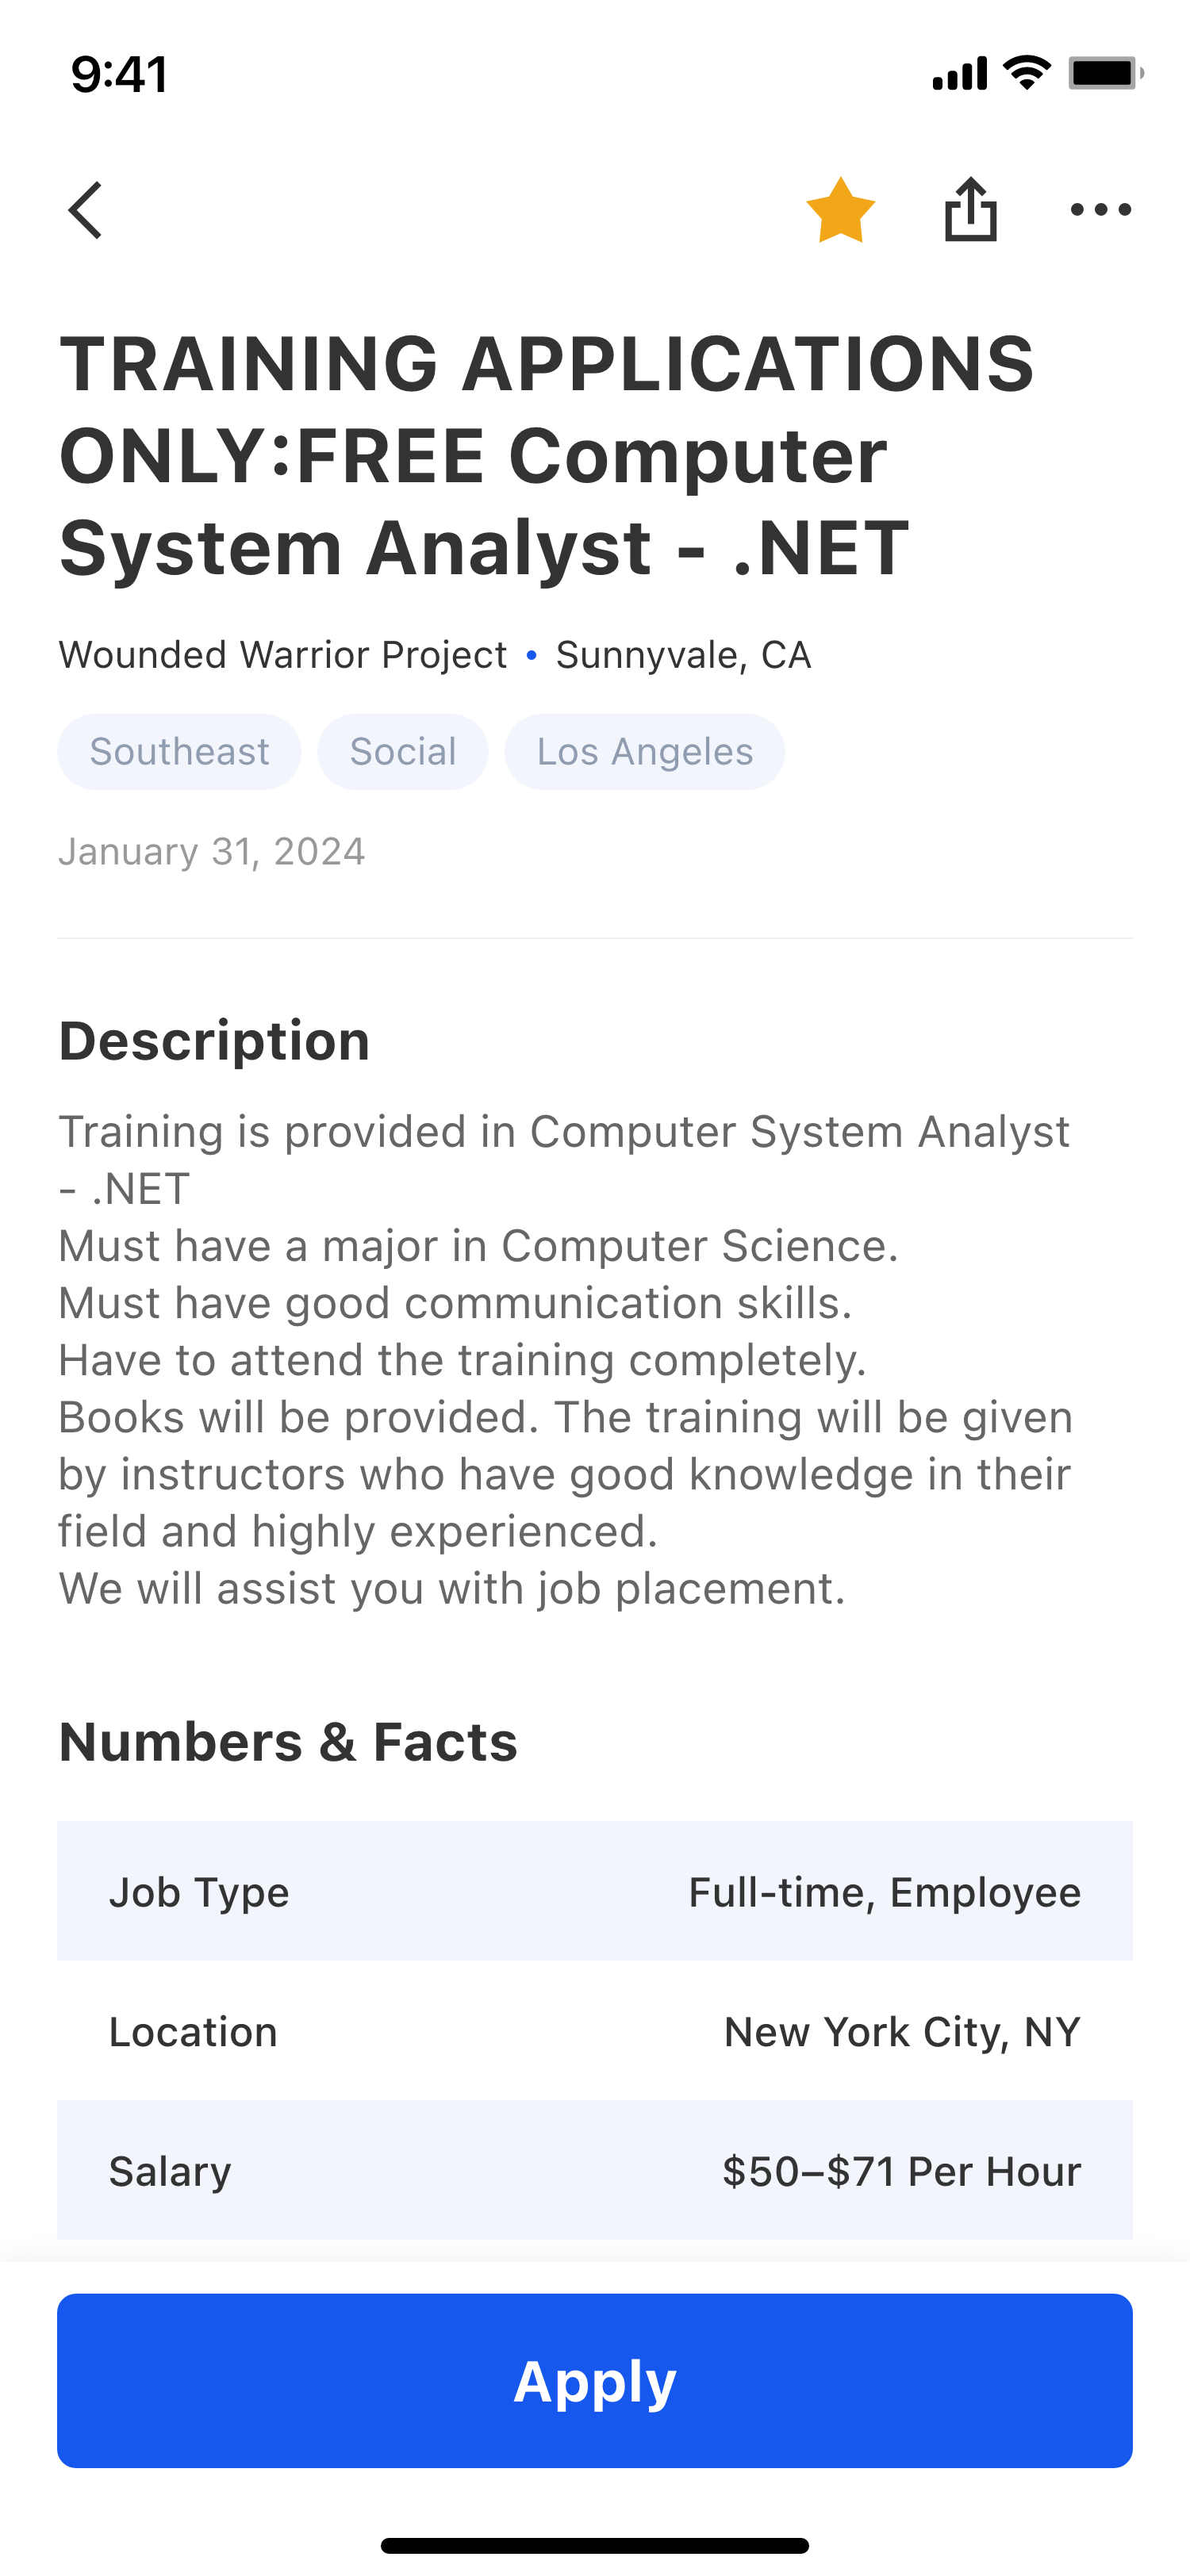Tap the Job Type row
The width and height of the screenshot is (1190, 2576).
(x=595, y=1891)
